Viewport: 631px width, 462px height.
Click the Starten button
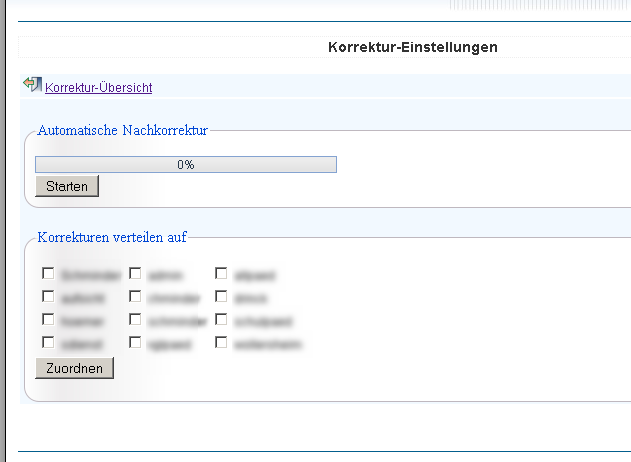point(67,186)
